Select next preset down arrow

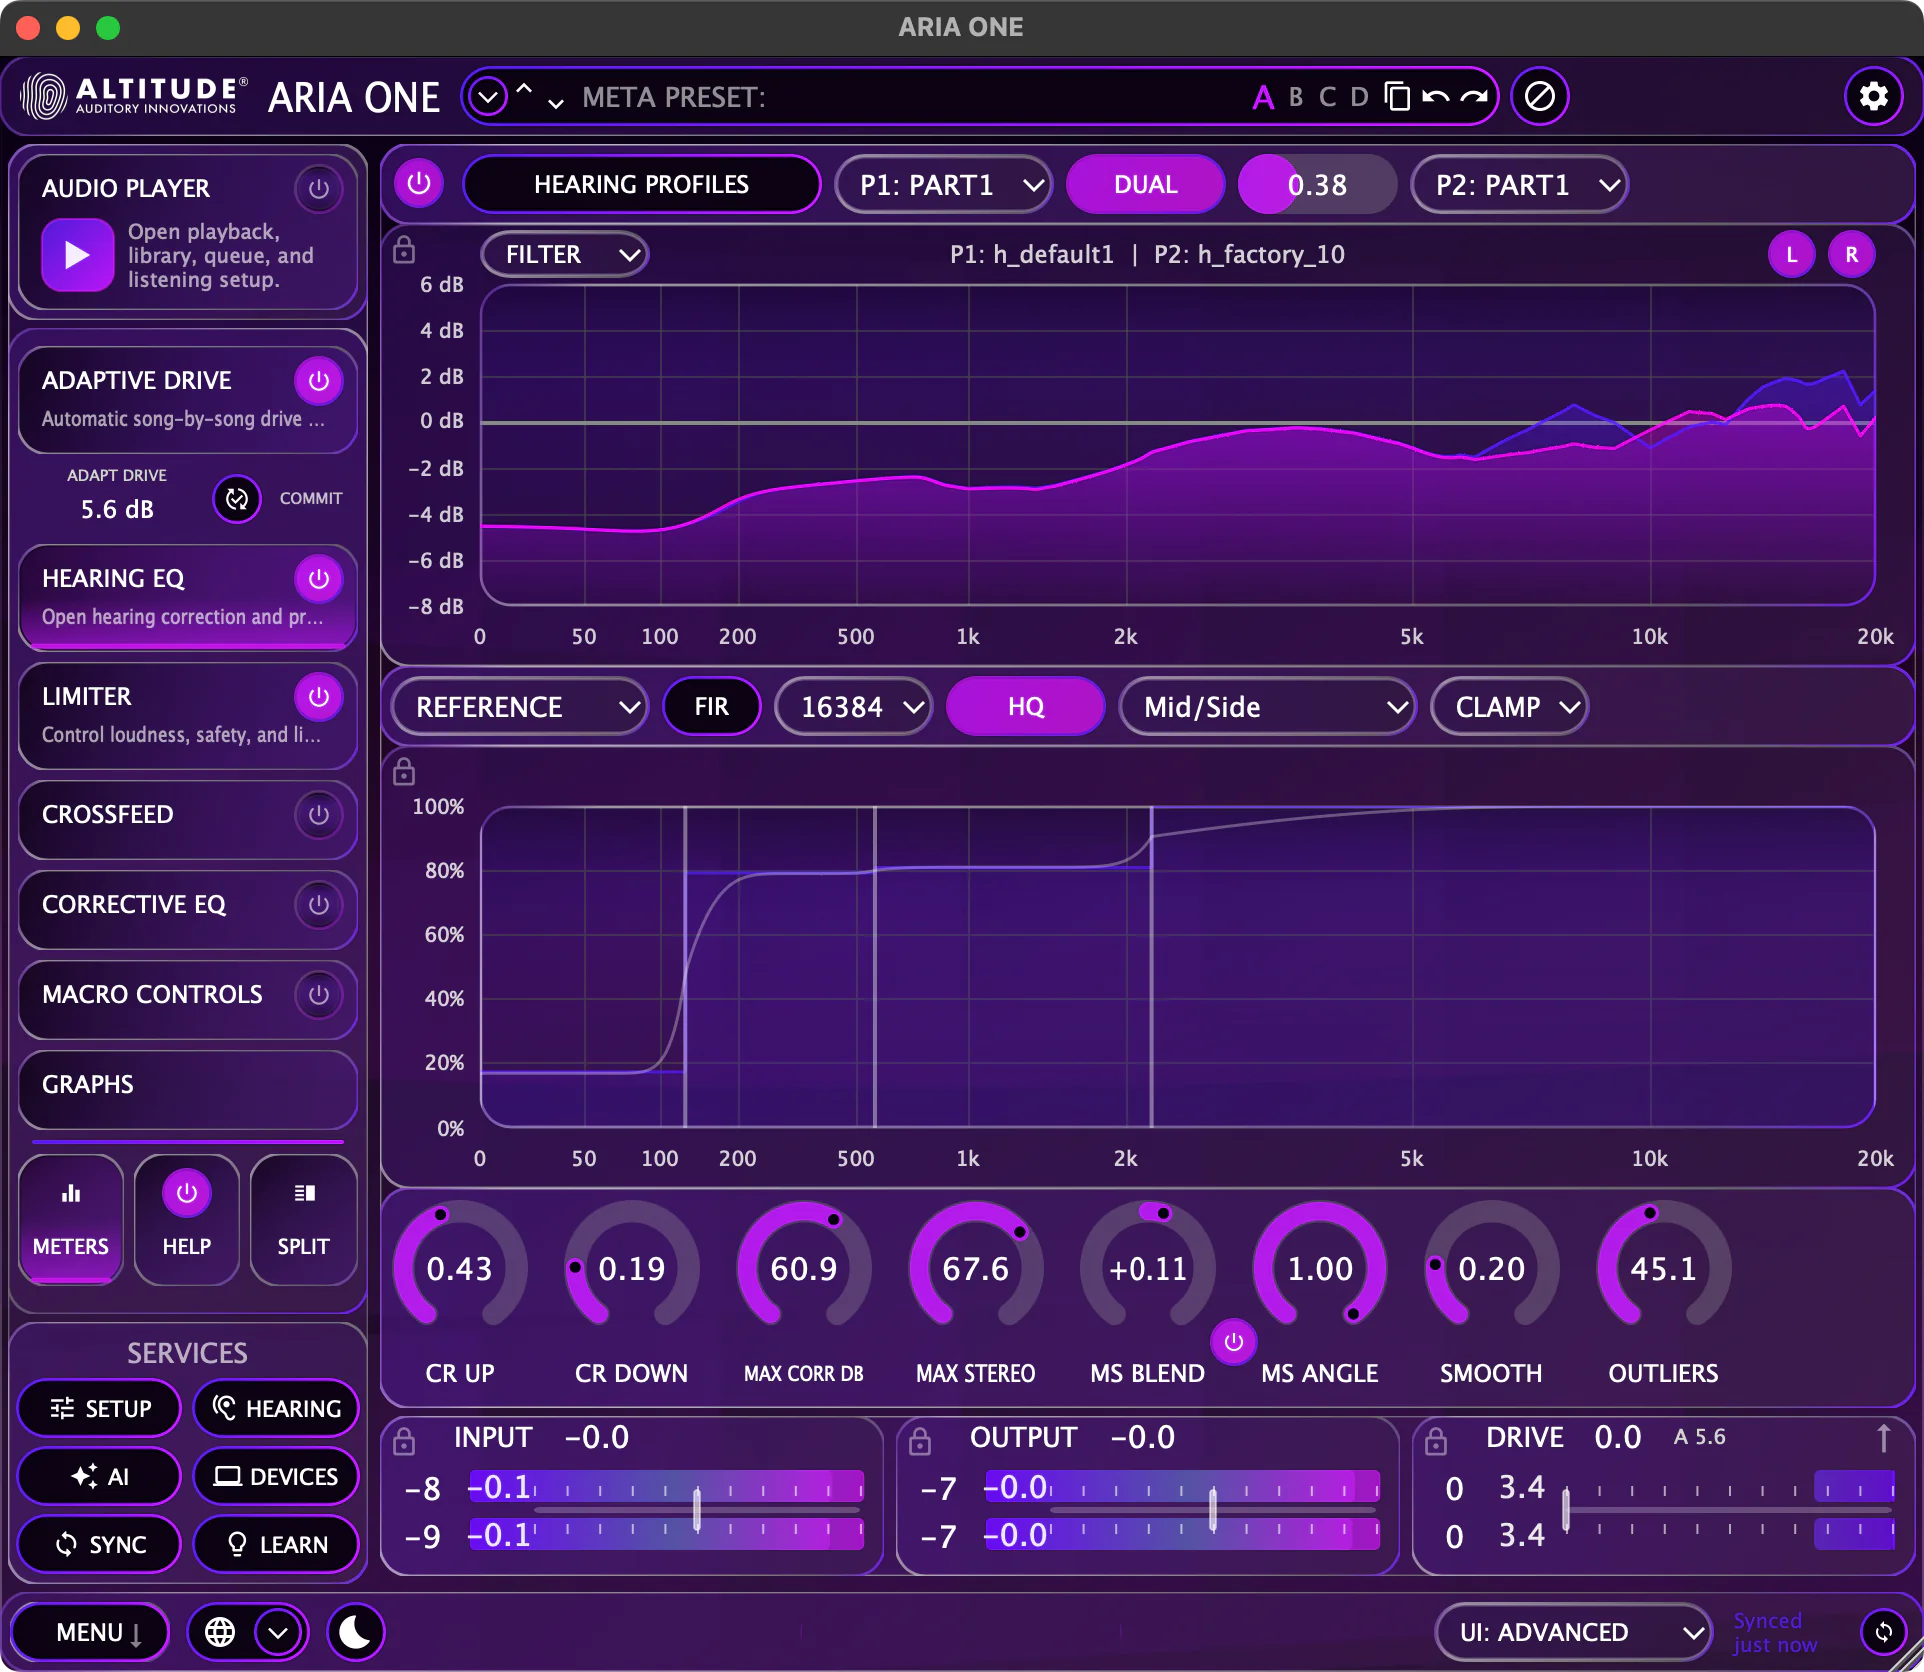coord(556,104)
